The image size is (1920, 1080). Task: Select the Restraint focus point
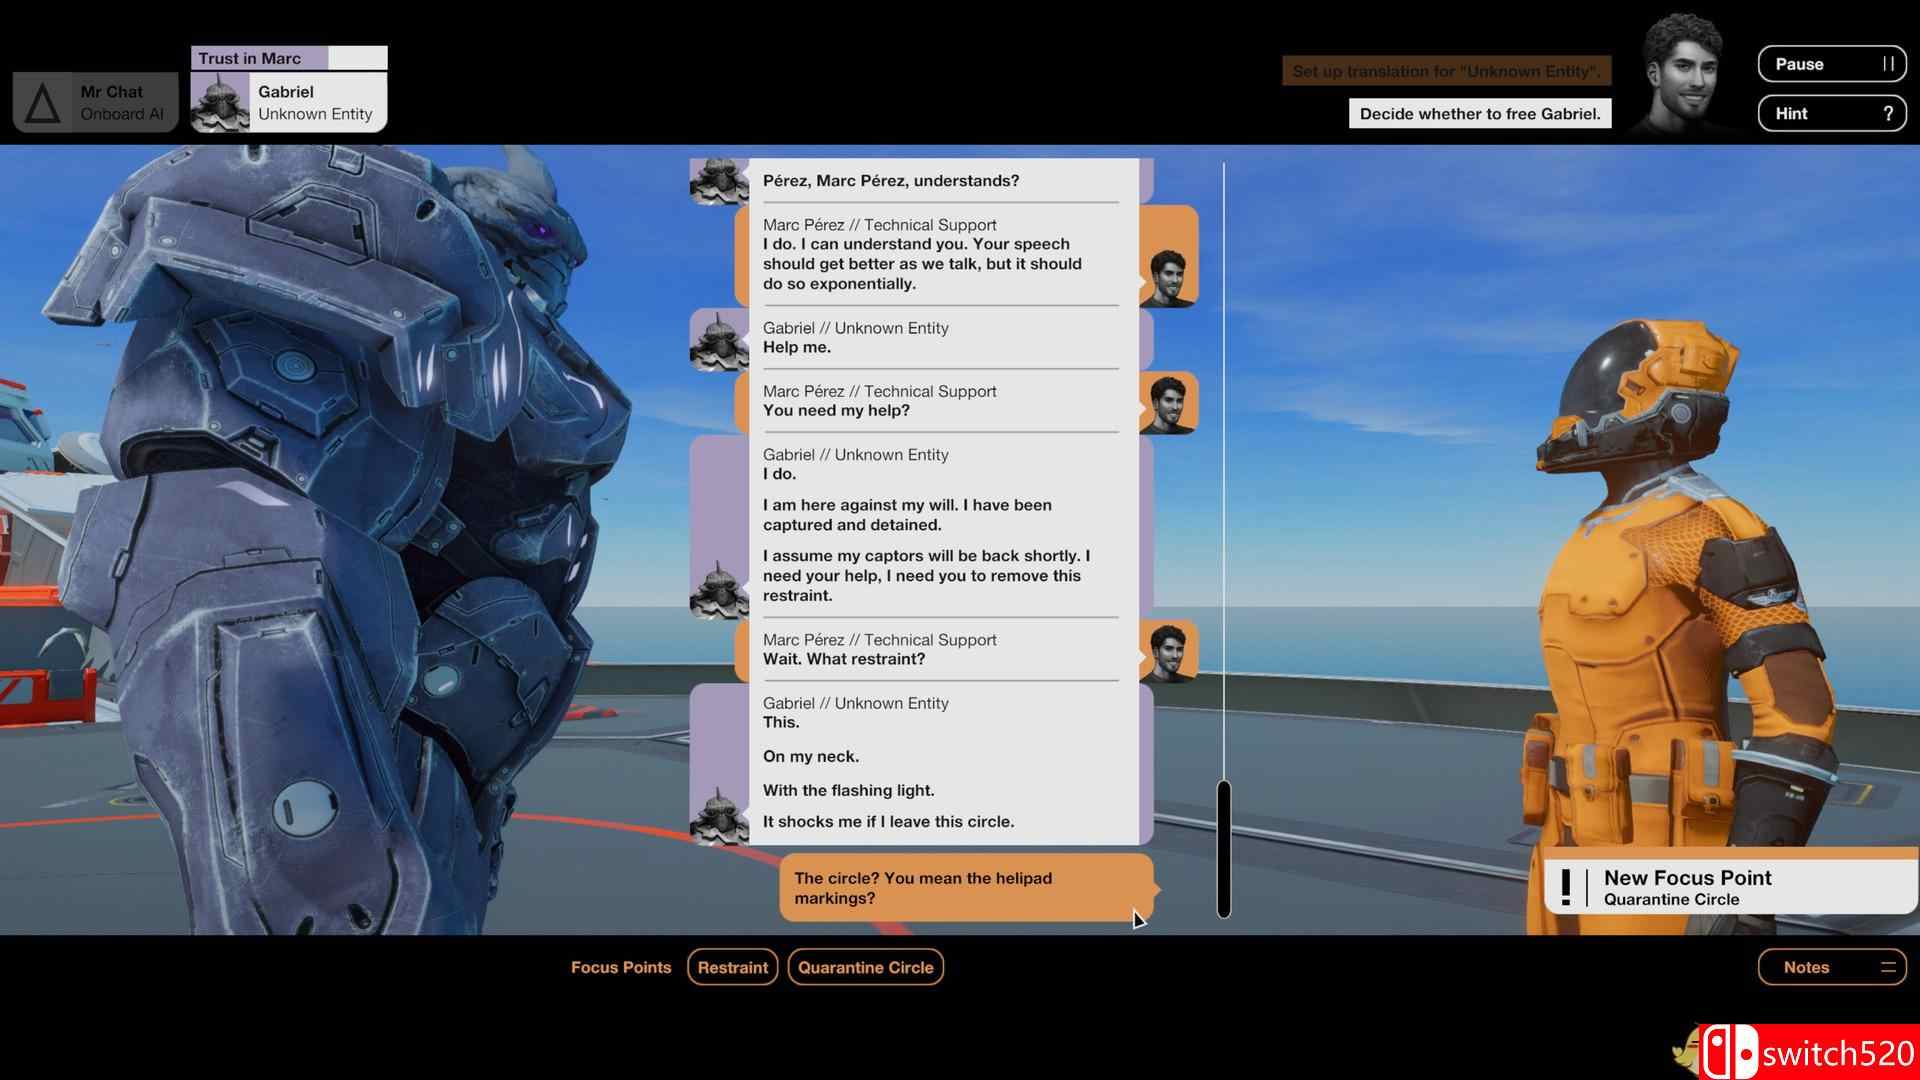pos(732,967)
